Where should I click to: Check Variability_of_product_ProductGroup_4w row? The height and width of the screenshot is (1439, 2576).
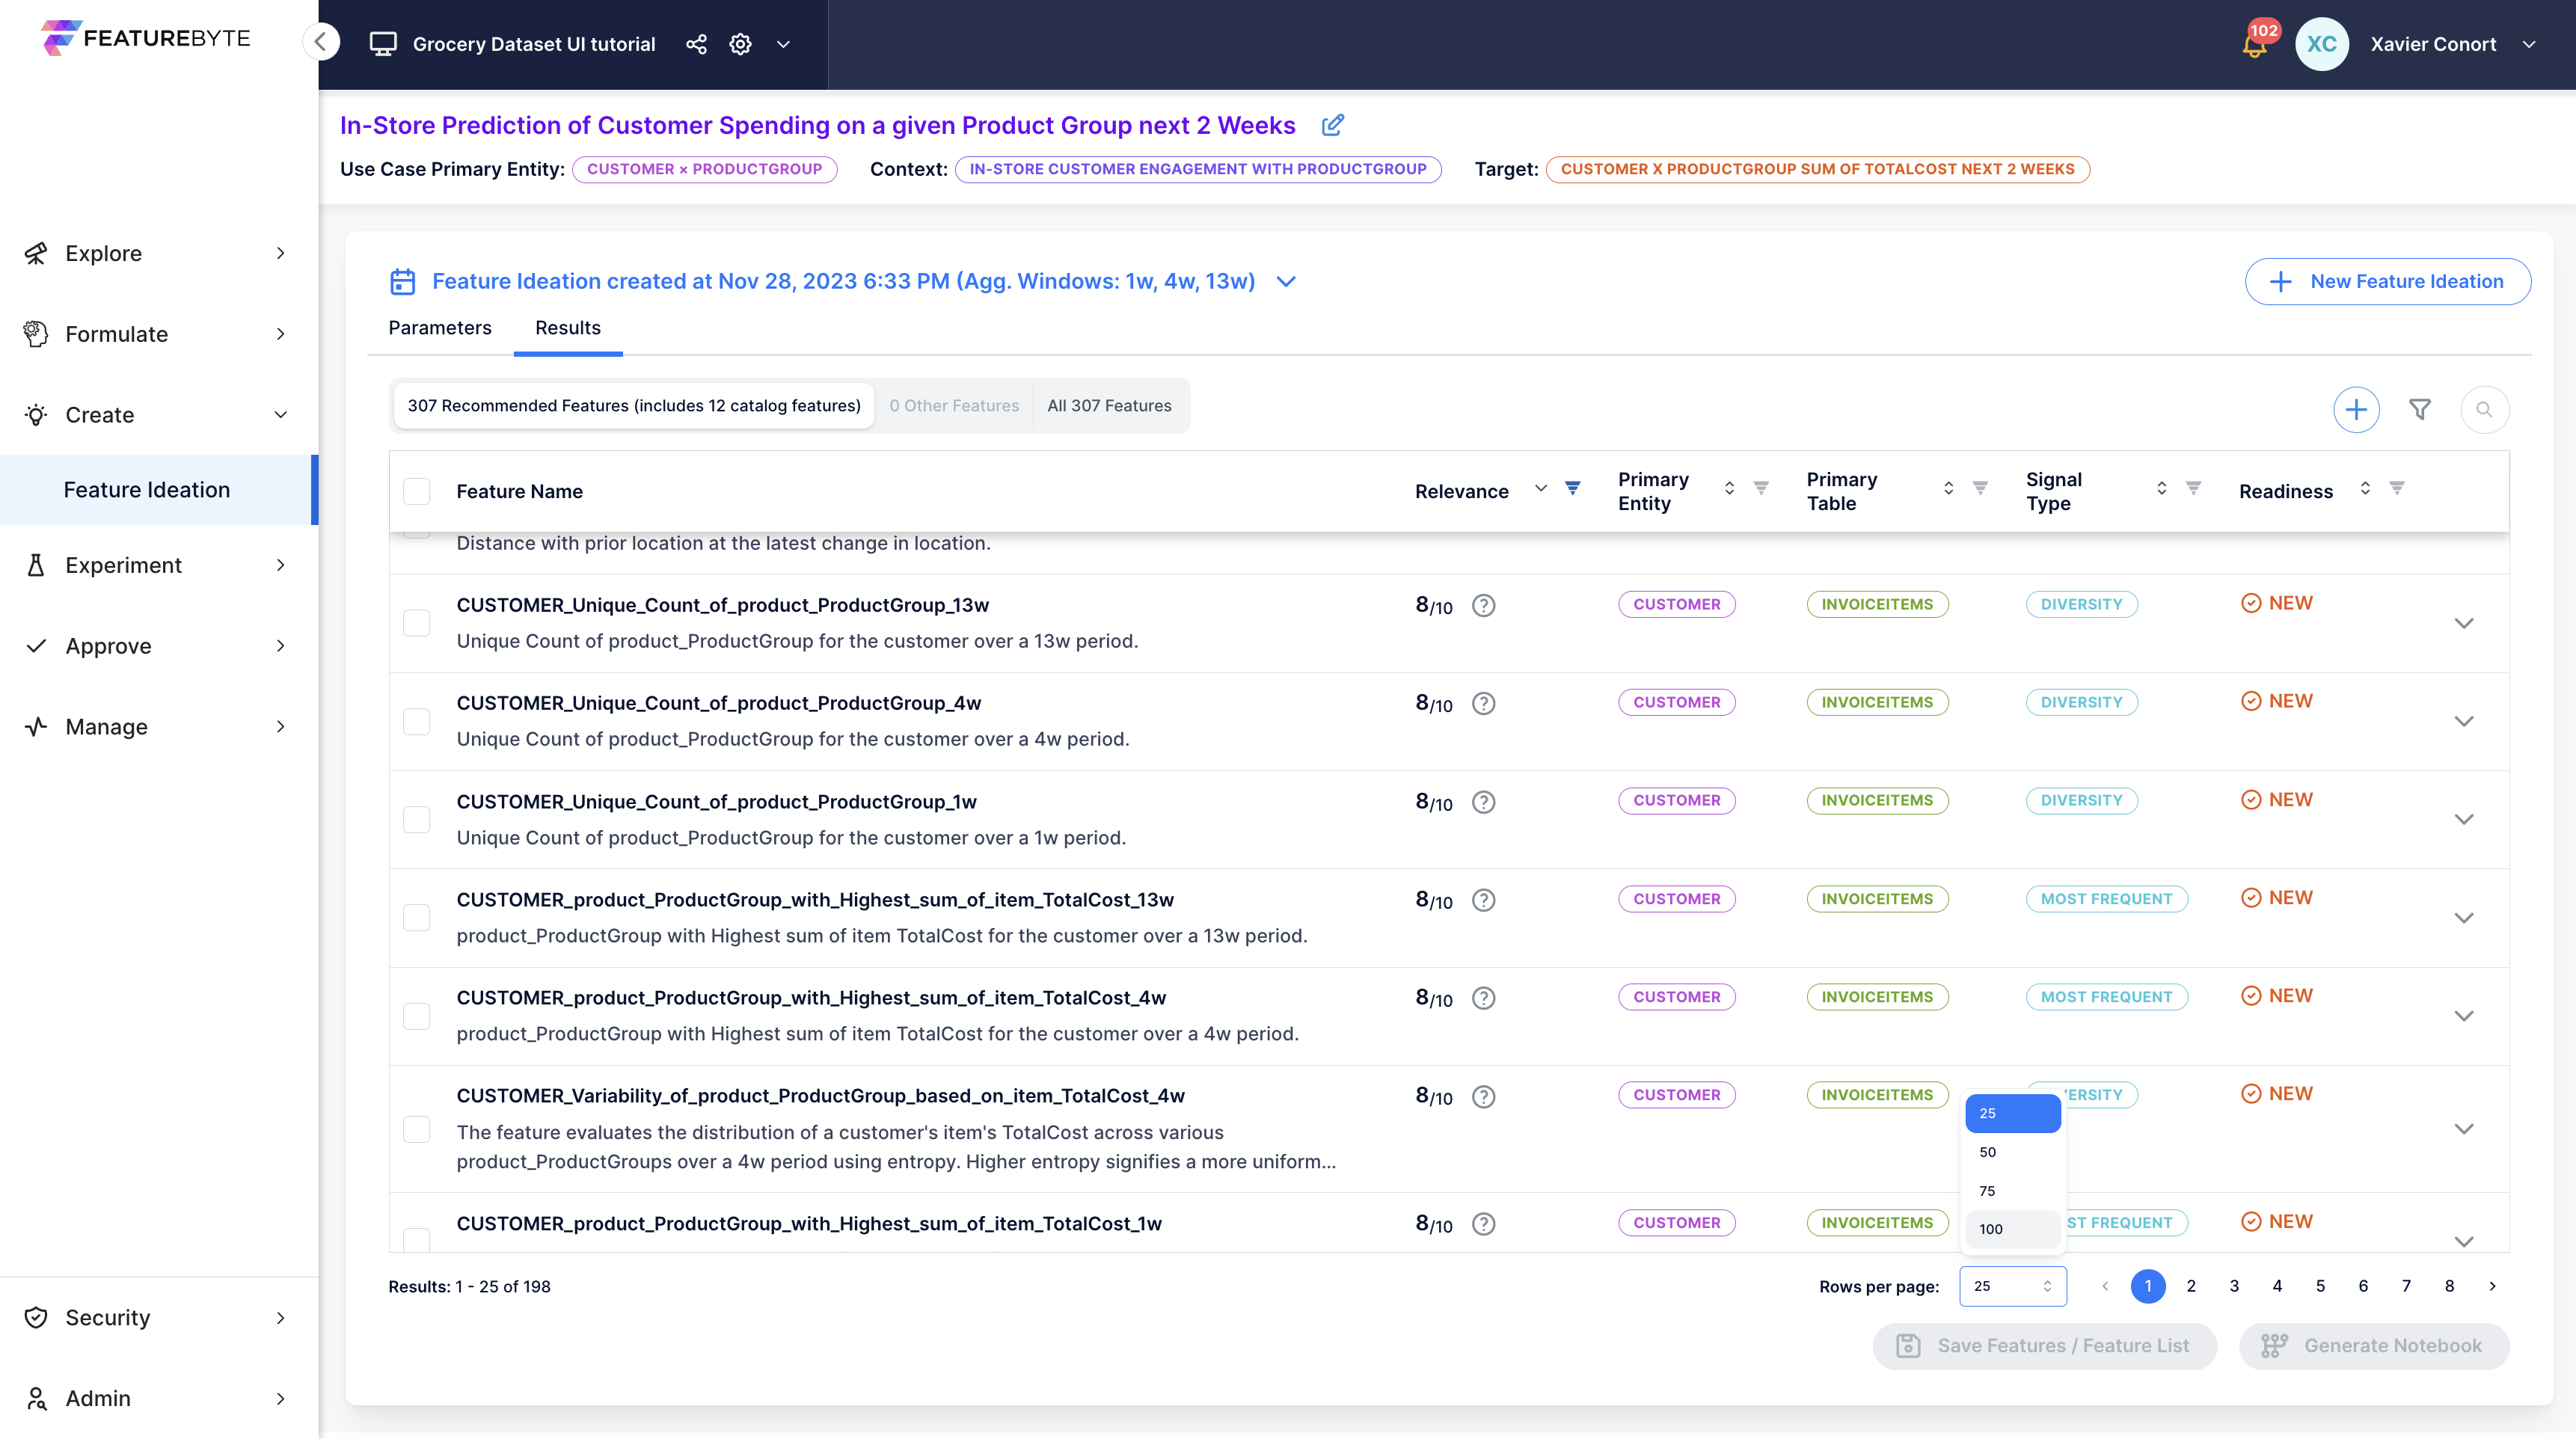[416, 1129]
